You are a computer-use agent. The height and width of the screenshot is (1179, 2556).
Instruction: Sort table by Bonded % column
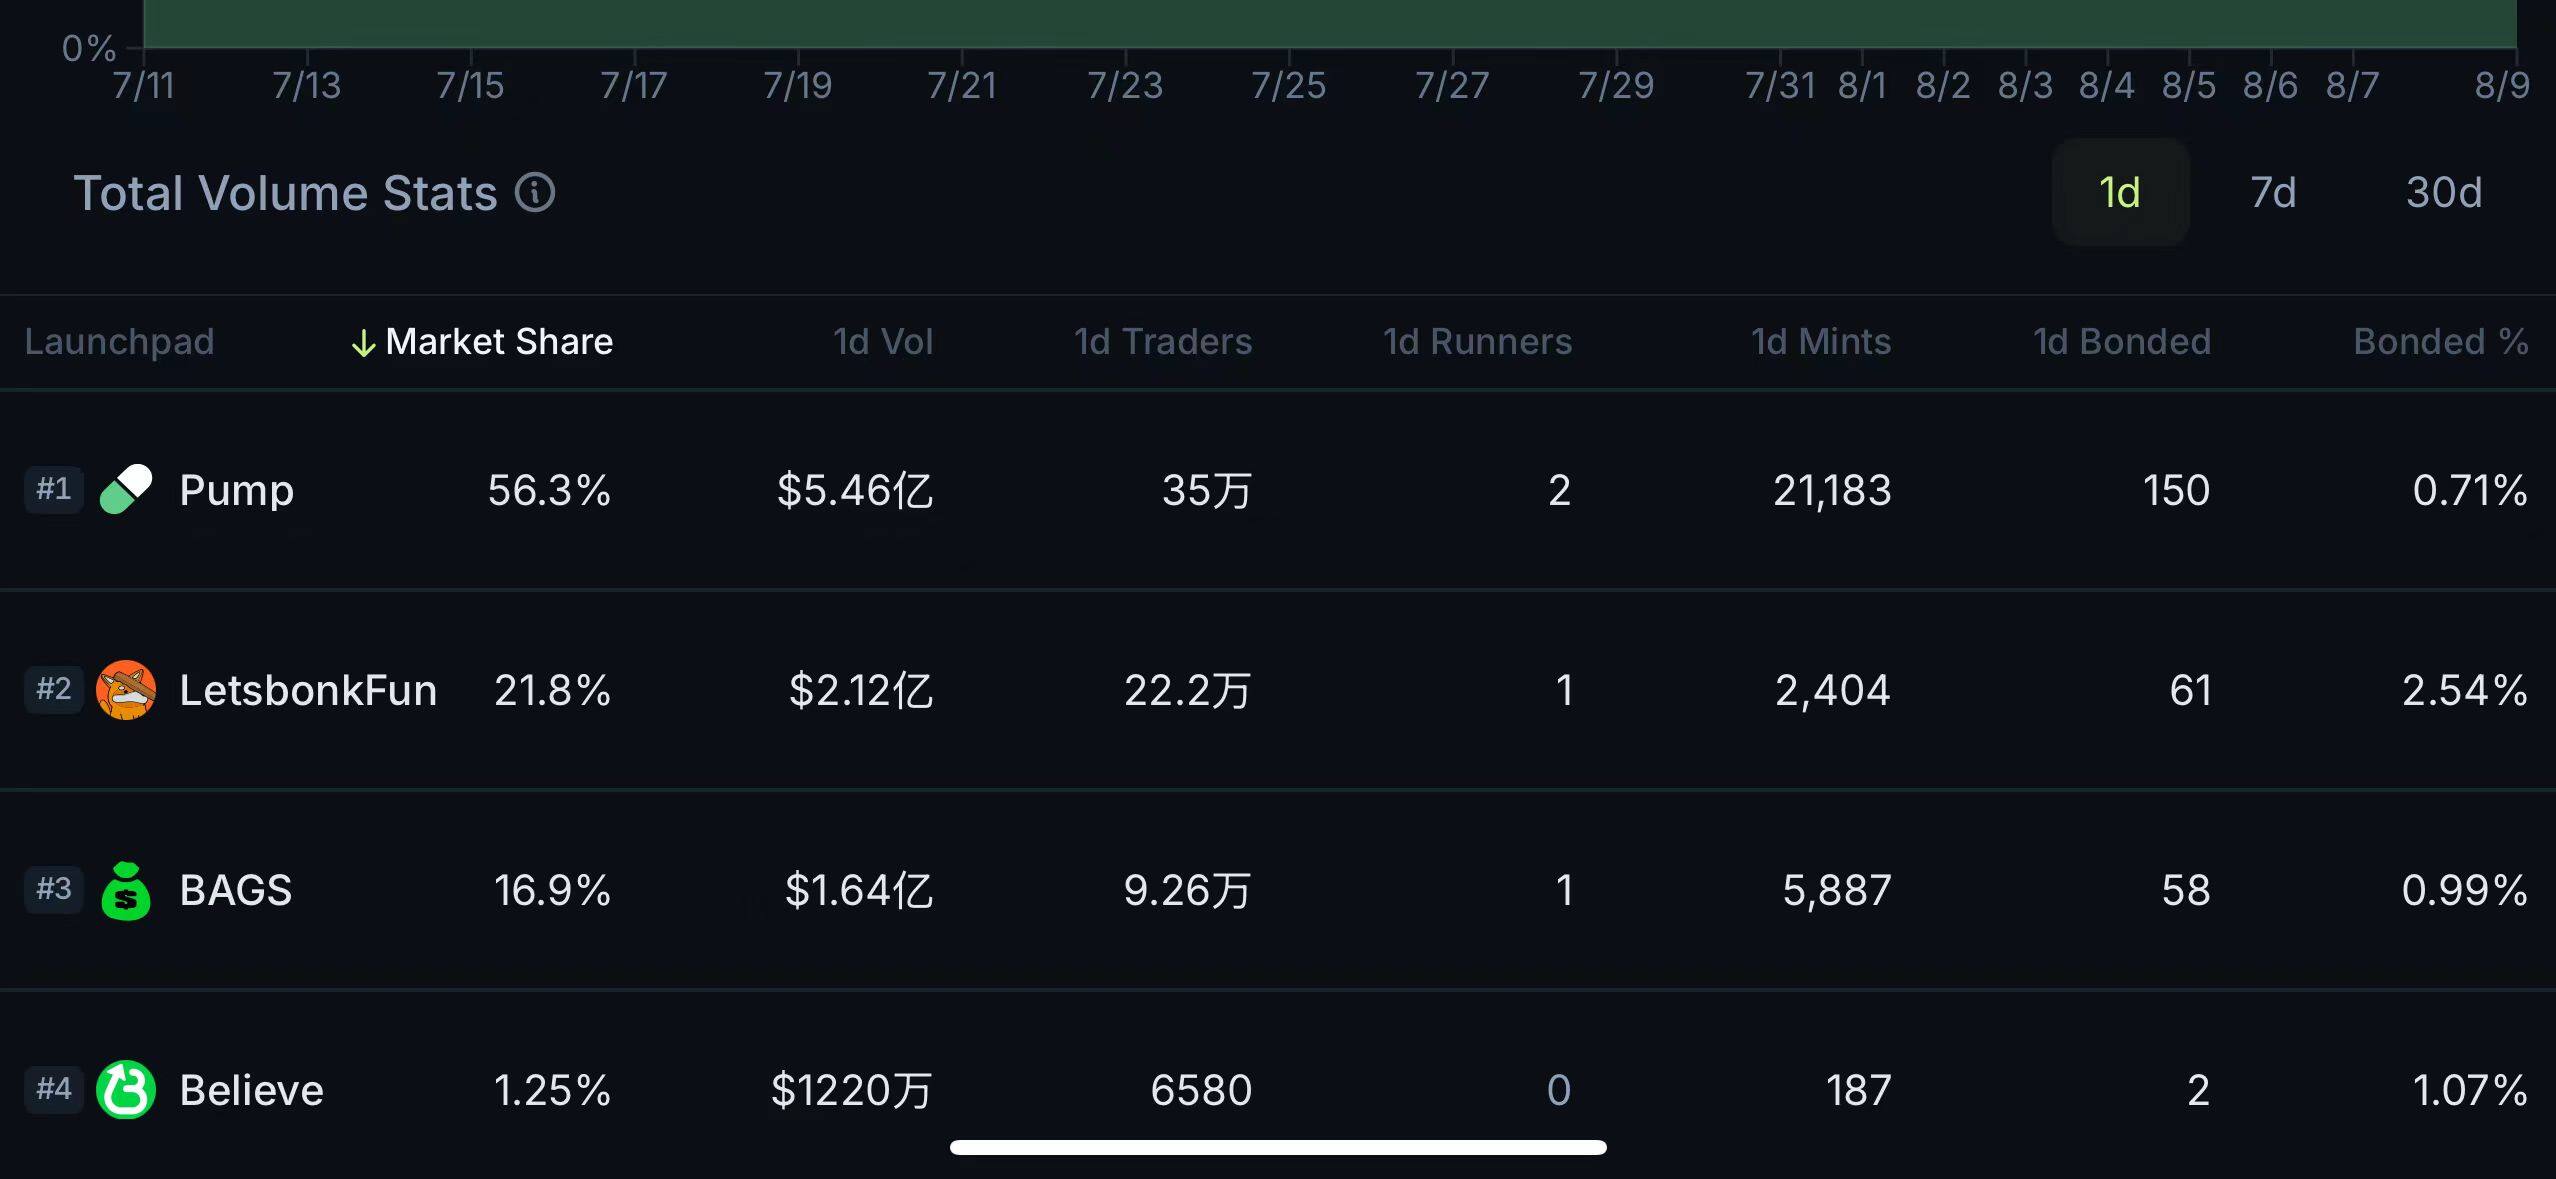click(x=2441, y=342)
